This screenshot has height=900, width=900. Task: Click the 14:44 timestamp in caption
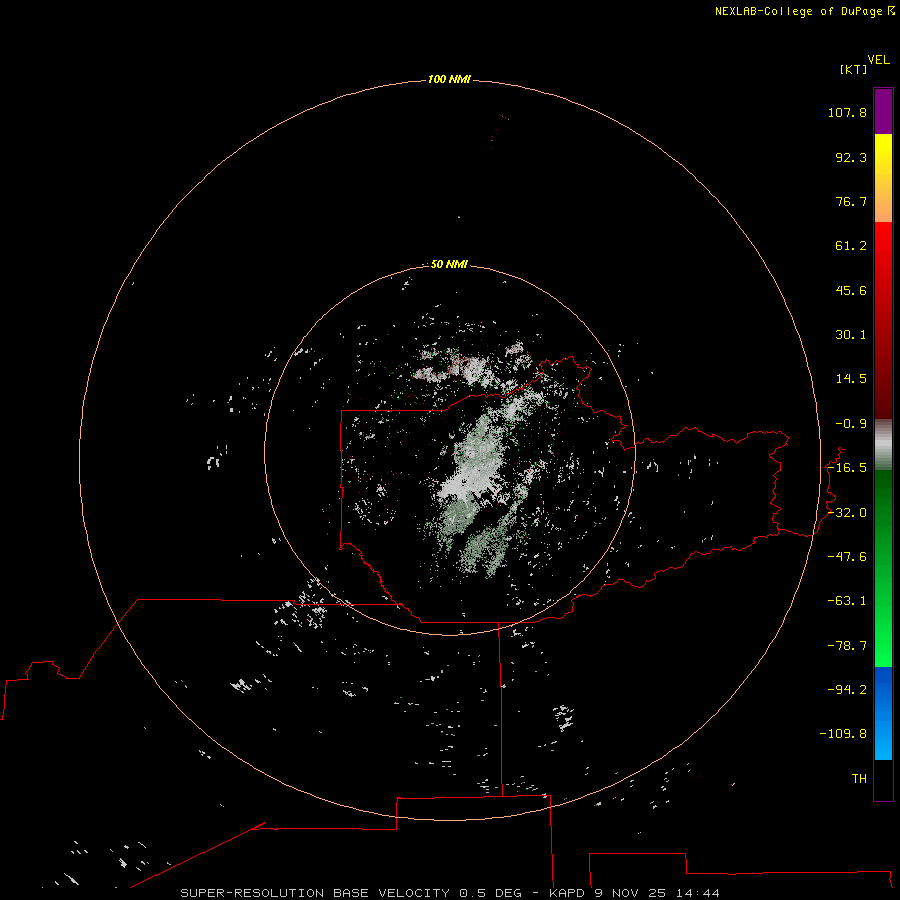[x=697, y=893]
